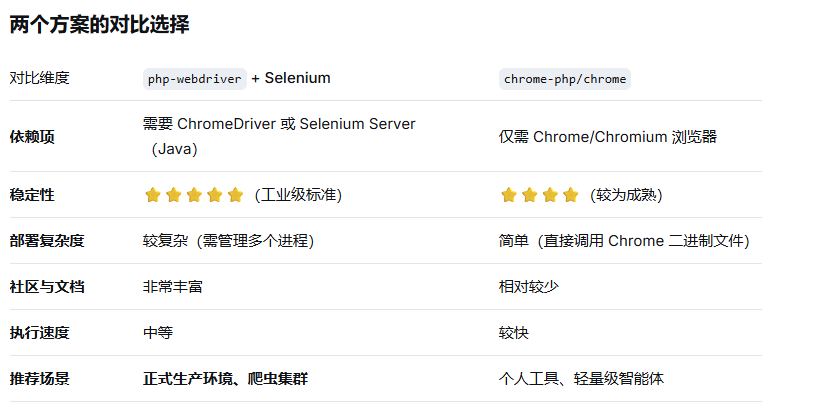
Task: Click the 部署复杂度 row label
Action: click(x=47, y=241)
